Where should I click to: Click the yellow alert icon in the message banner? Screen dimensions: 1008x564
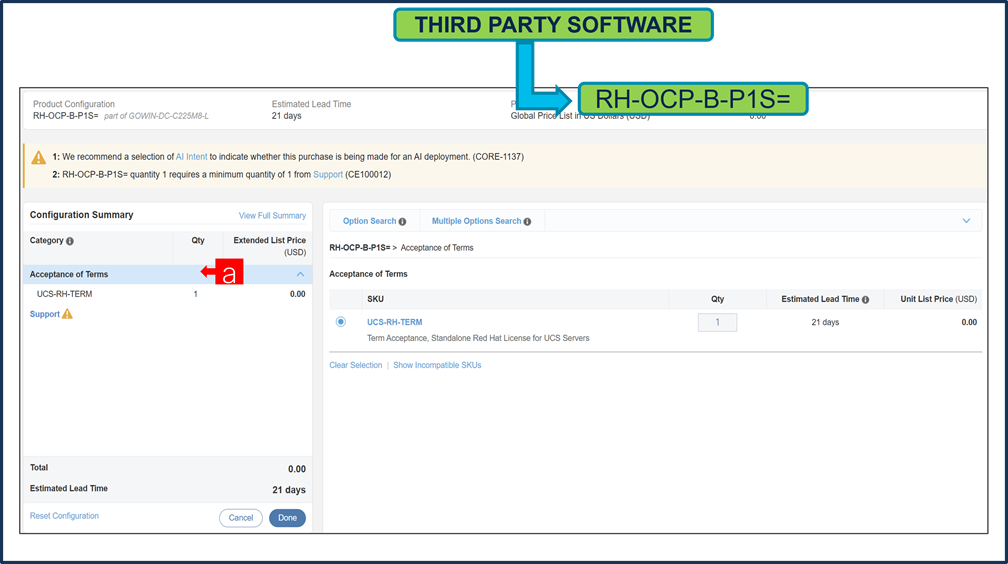[39, 158]
